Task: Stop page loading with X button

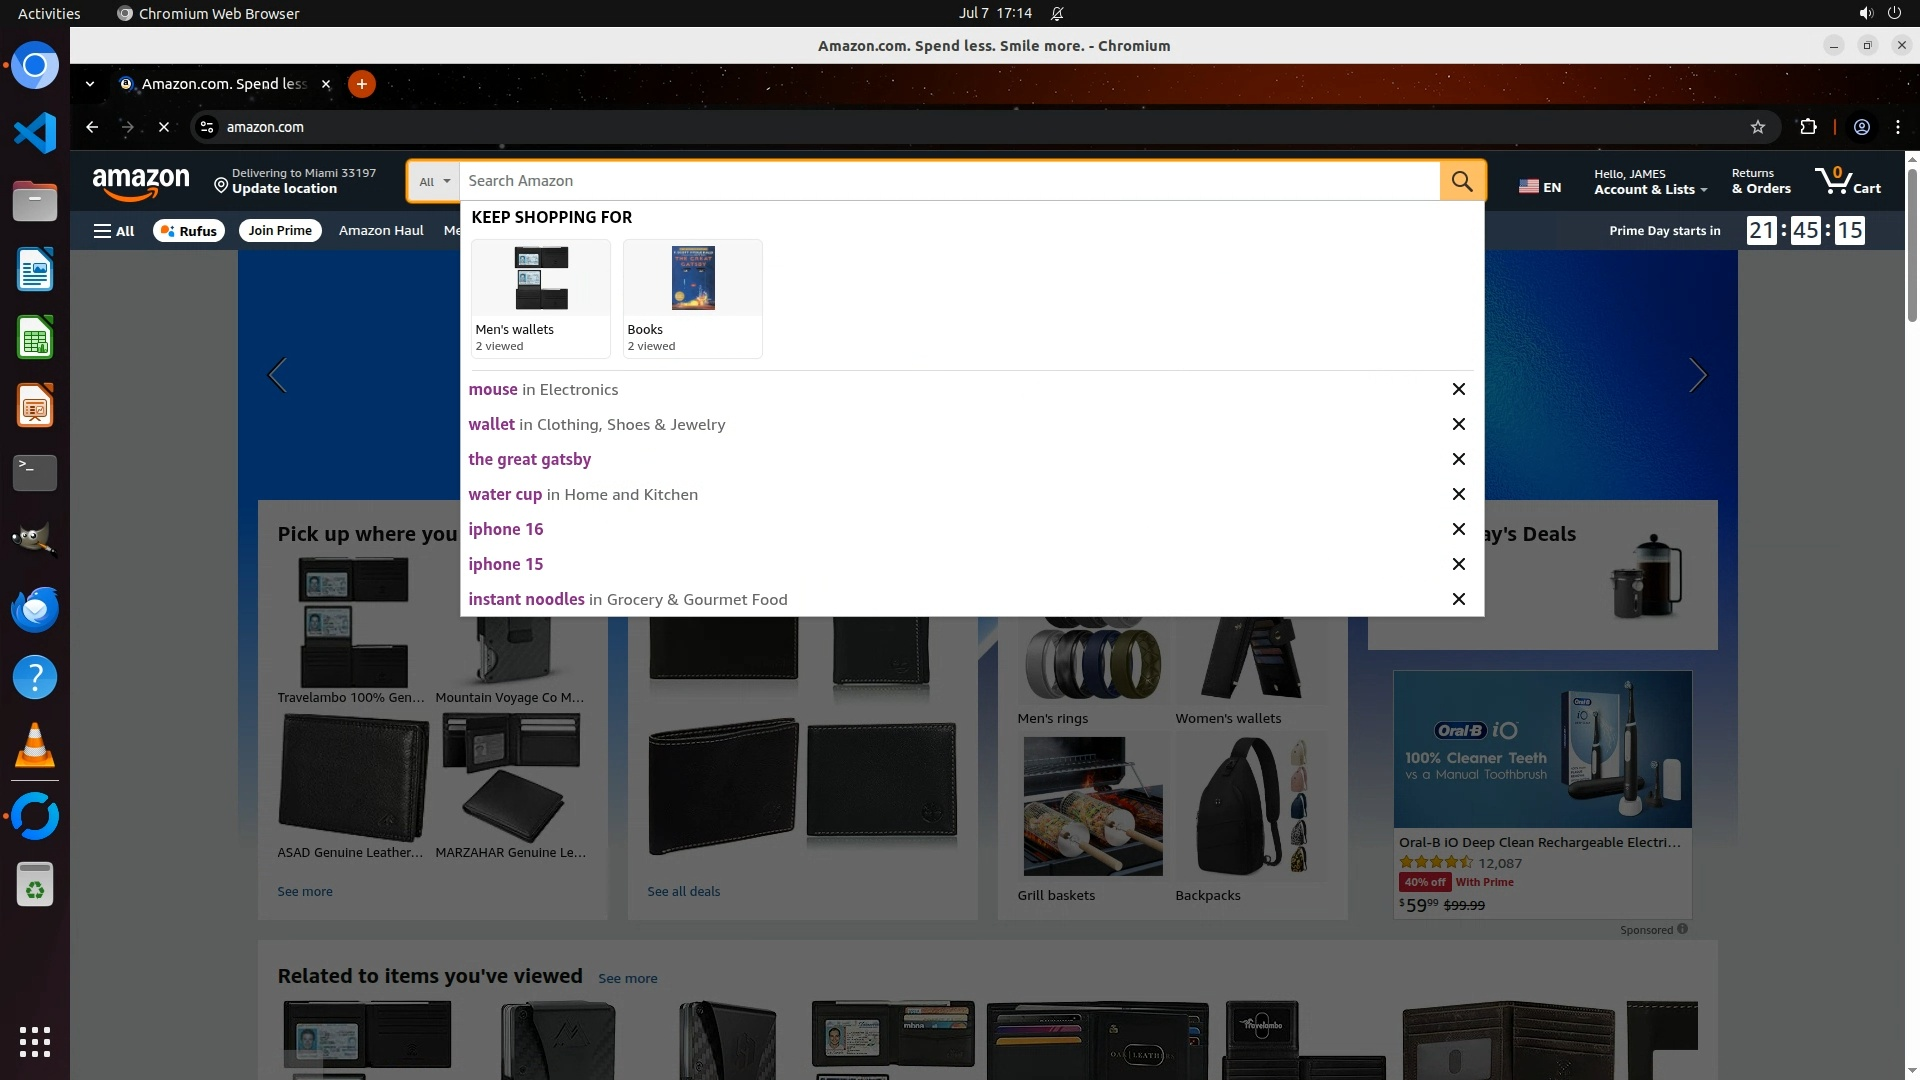Action: click(x=164, y=127)
